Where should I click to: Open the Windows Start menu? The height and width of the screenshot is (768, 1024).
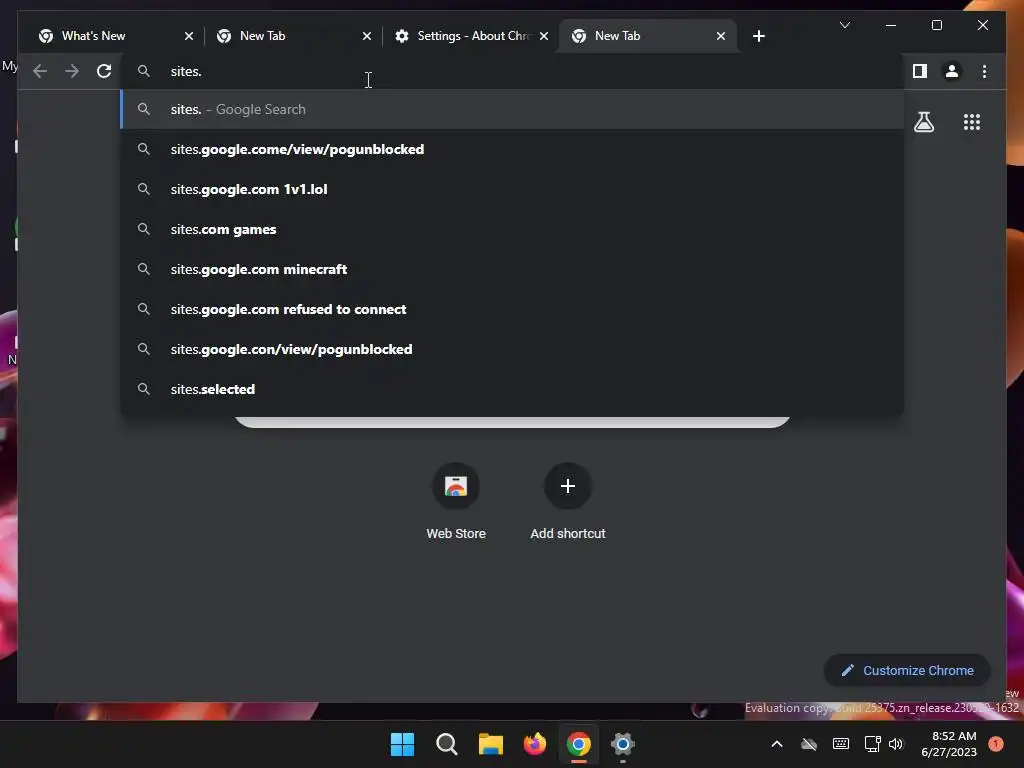402,744
